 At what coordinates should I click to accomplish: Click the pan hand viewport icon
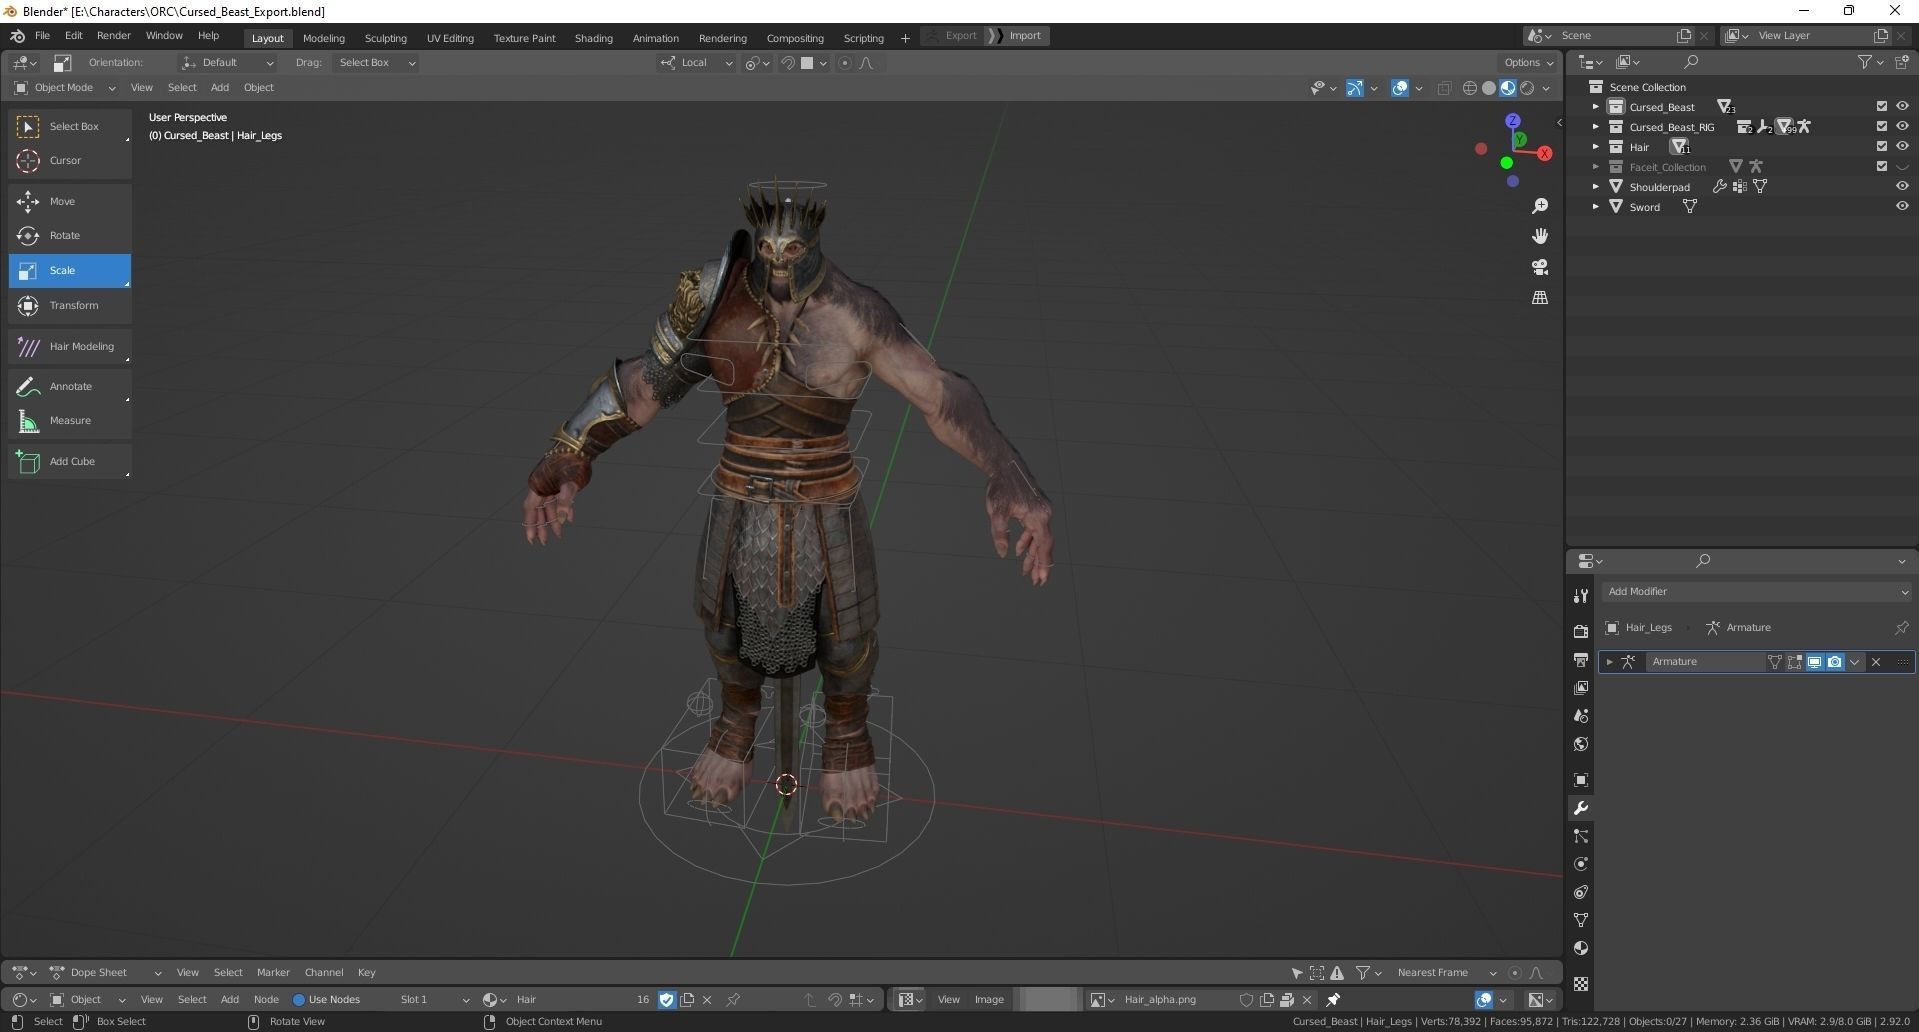(1540, 236)
